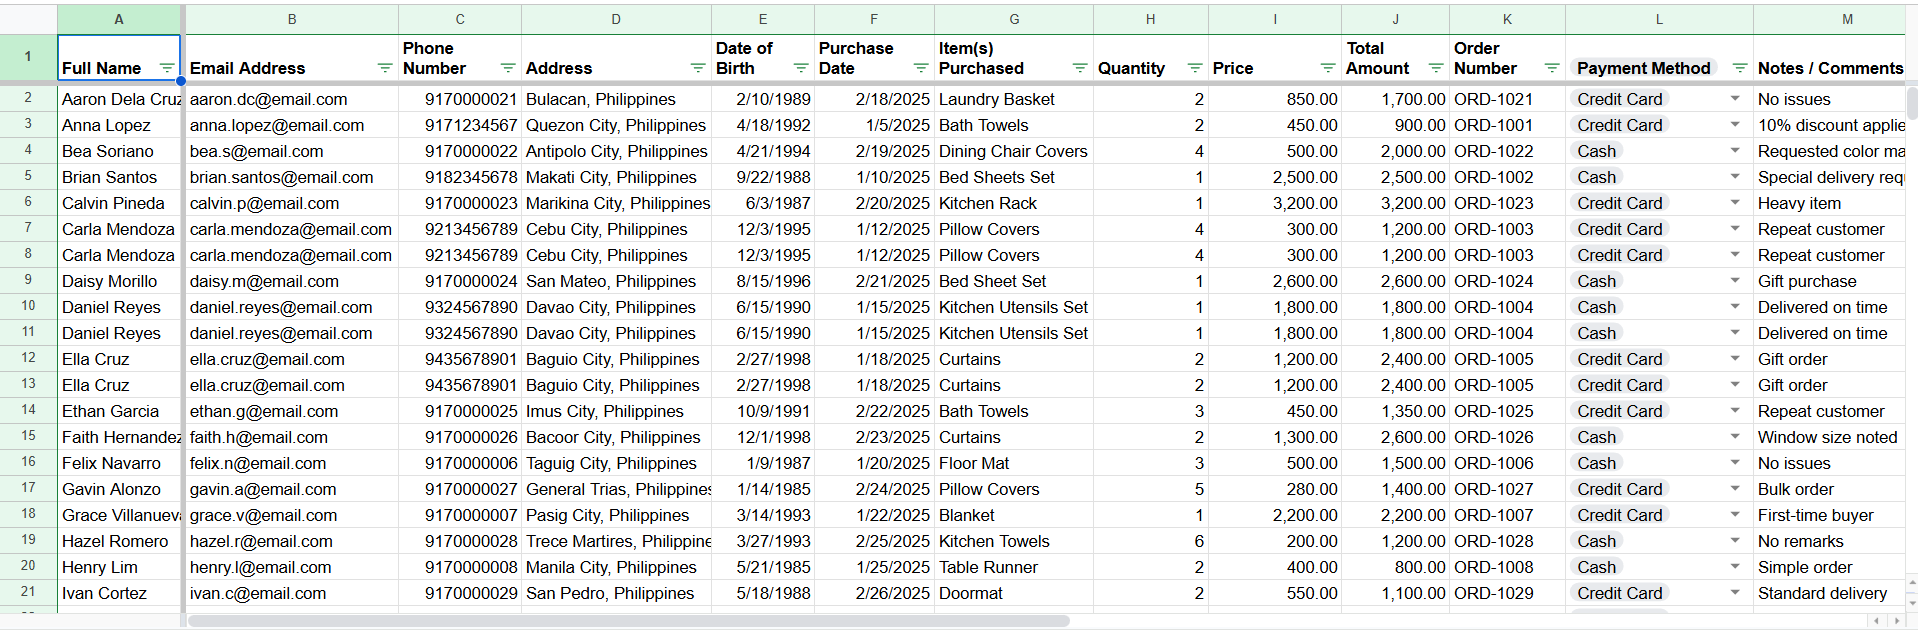Open the Email Address filter icon

[x=385, y=68]
